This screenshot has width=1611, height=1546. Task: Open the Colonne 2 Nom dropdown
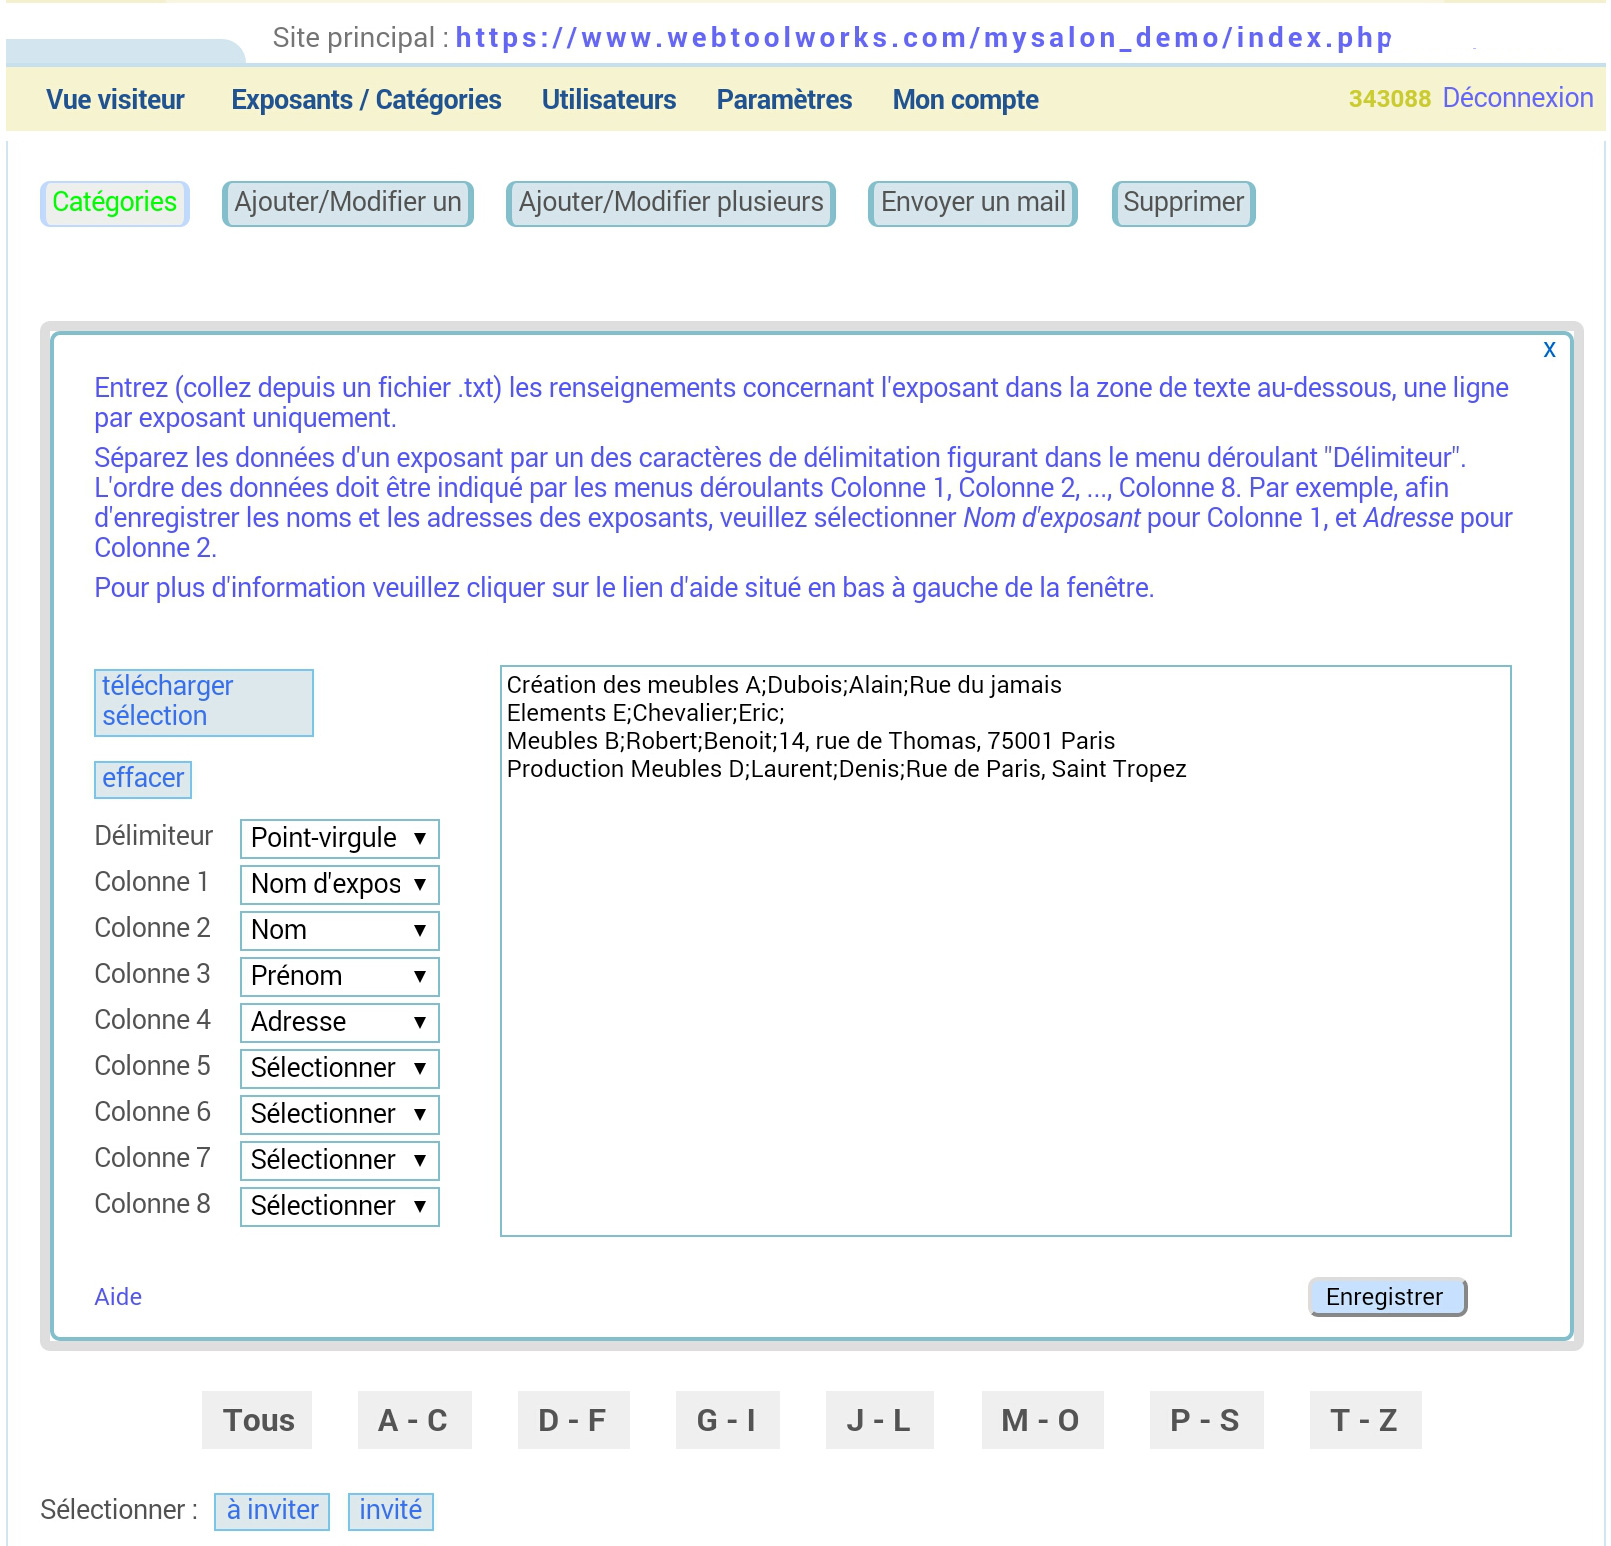coord(339,930)
